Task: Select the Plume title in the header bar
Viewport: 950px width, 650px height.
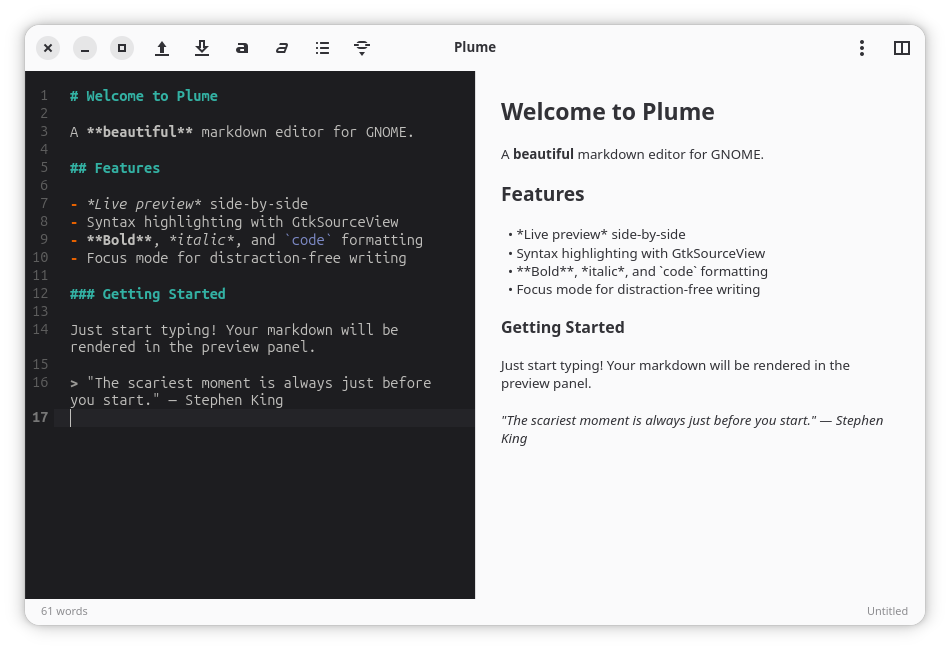Action: 474,47
